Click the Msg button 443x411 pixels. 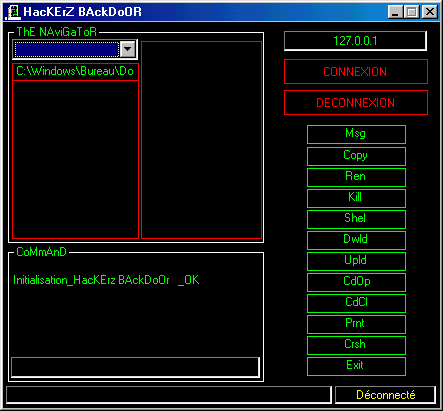click(356, 134)
